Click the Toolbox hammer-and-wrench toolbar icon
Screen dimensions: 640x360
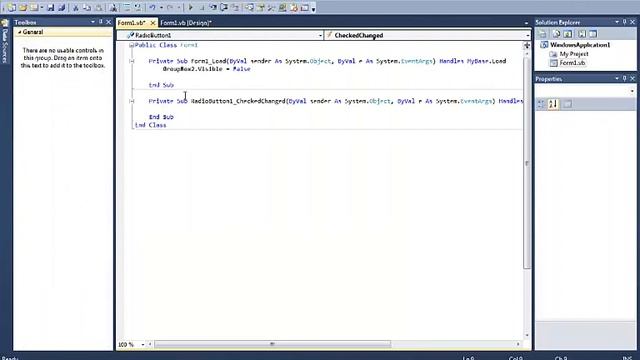coord(271,8)
